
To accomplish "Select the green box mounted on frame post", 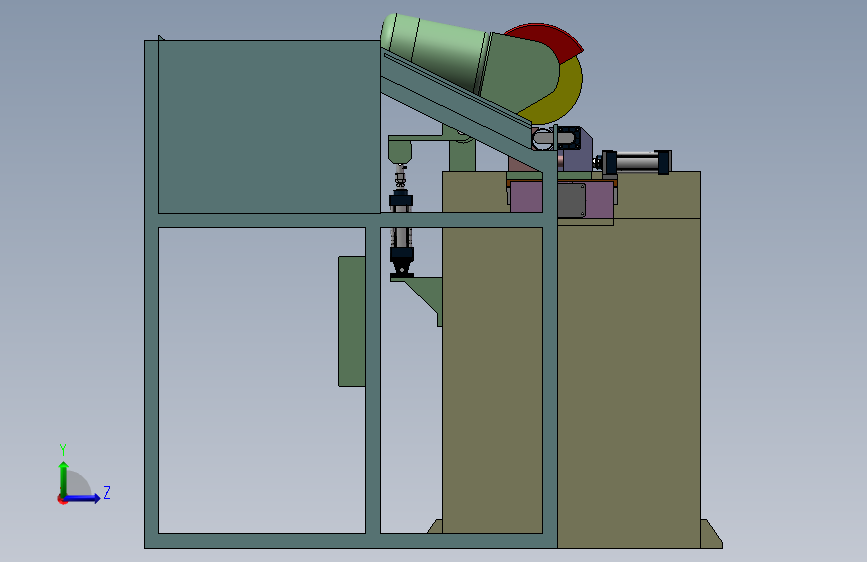I will tap(352, 321).
